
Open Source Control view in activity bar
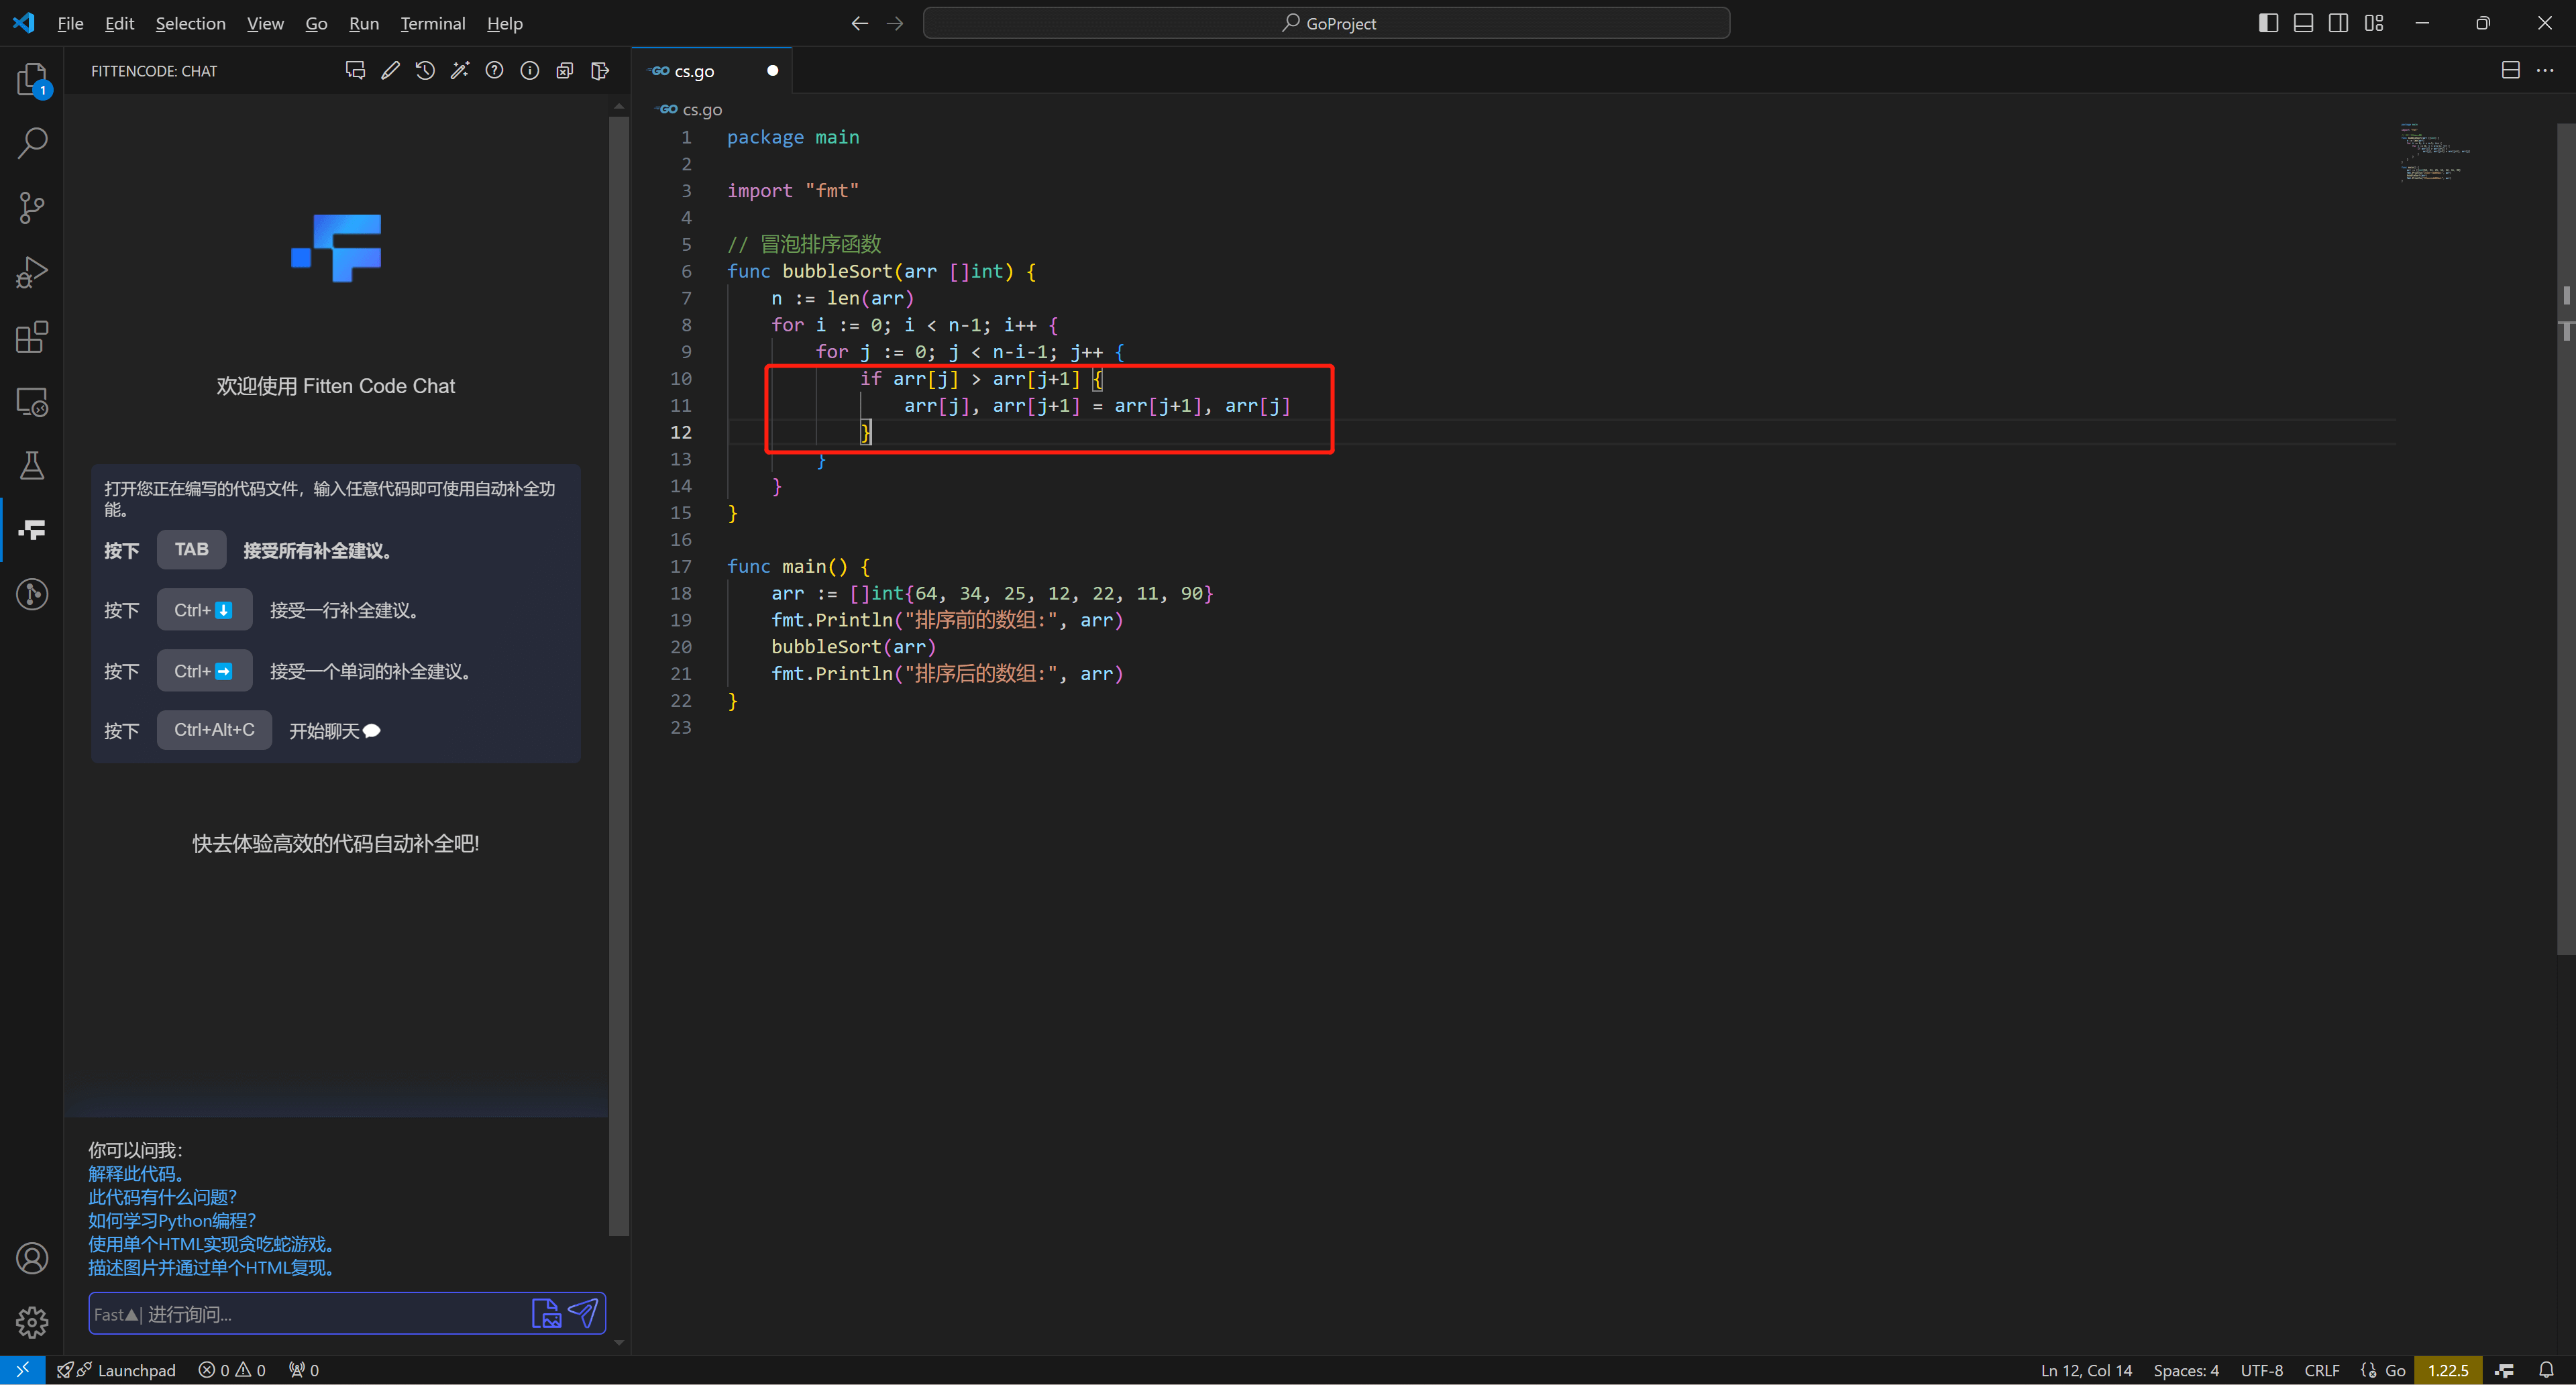(32, 208)
